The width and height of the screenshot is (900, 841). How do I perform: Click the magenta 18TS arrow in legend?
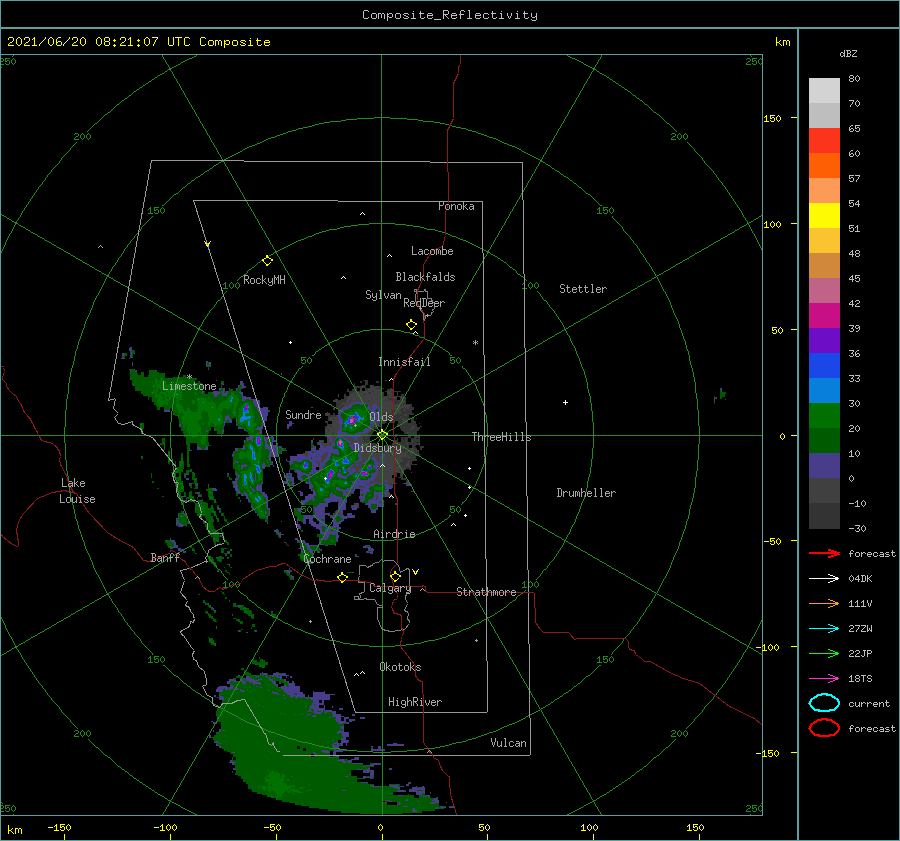pos(824,679)
